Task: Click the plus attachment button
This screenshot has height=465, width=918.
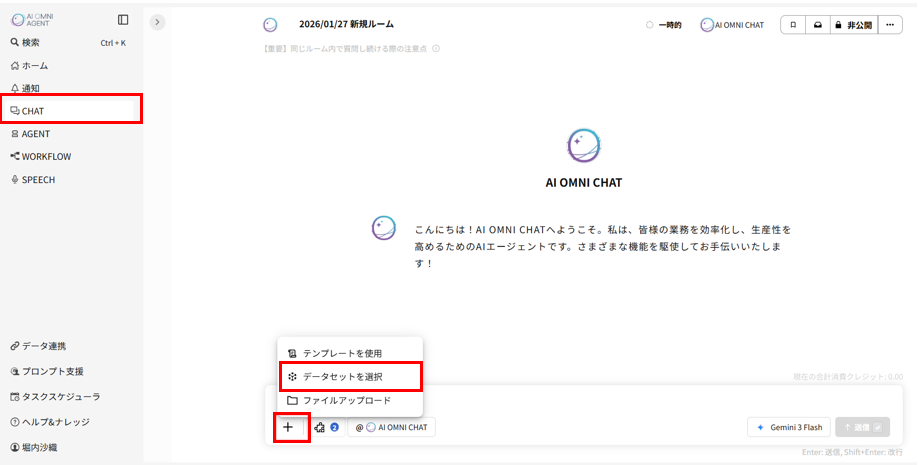Action: pyautogui.click(x=287, y=428)
